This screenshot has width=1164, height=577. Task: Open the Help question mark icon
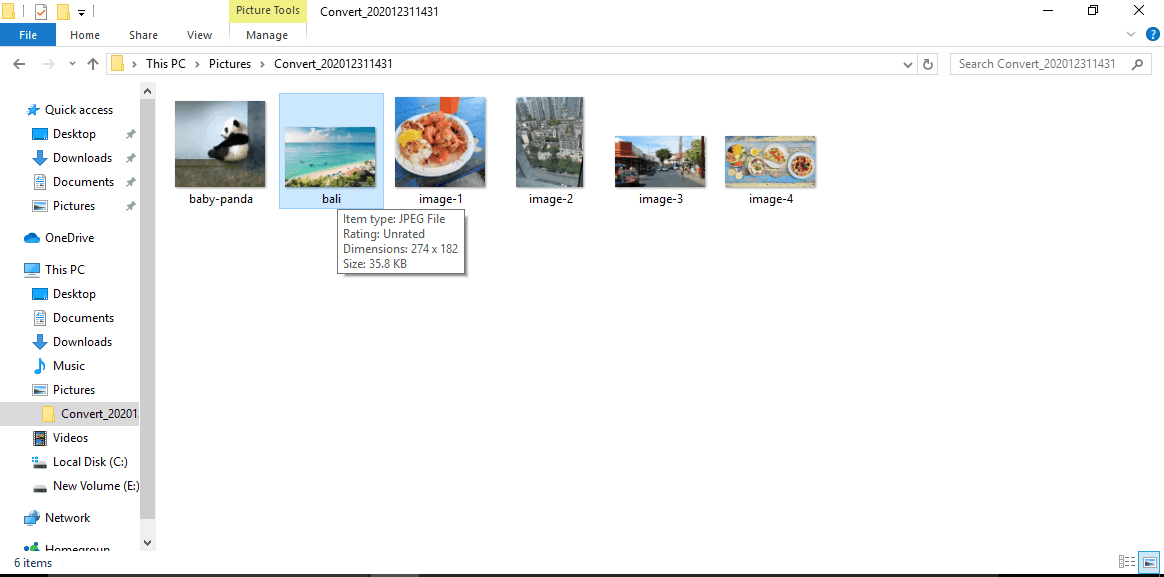tap(1152, 34)
